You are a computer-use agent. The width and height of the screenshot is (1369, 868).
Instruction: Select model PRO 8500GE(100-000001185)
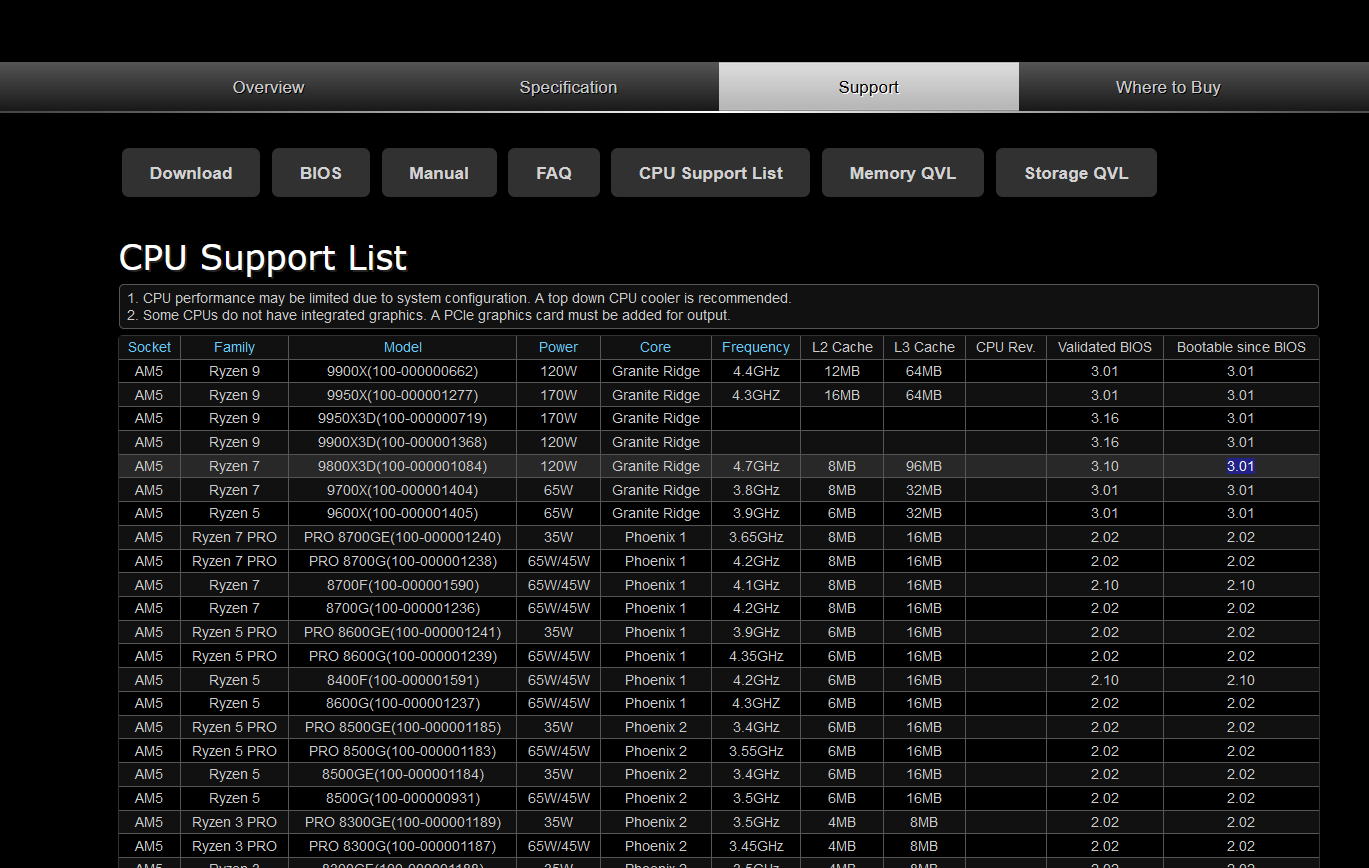tap(403, 727)
